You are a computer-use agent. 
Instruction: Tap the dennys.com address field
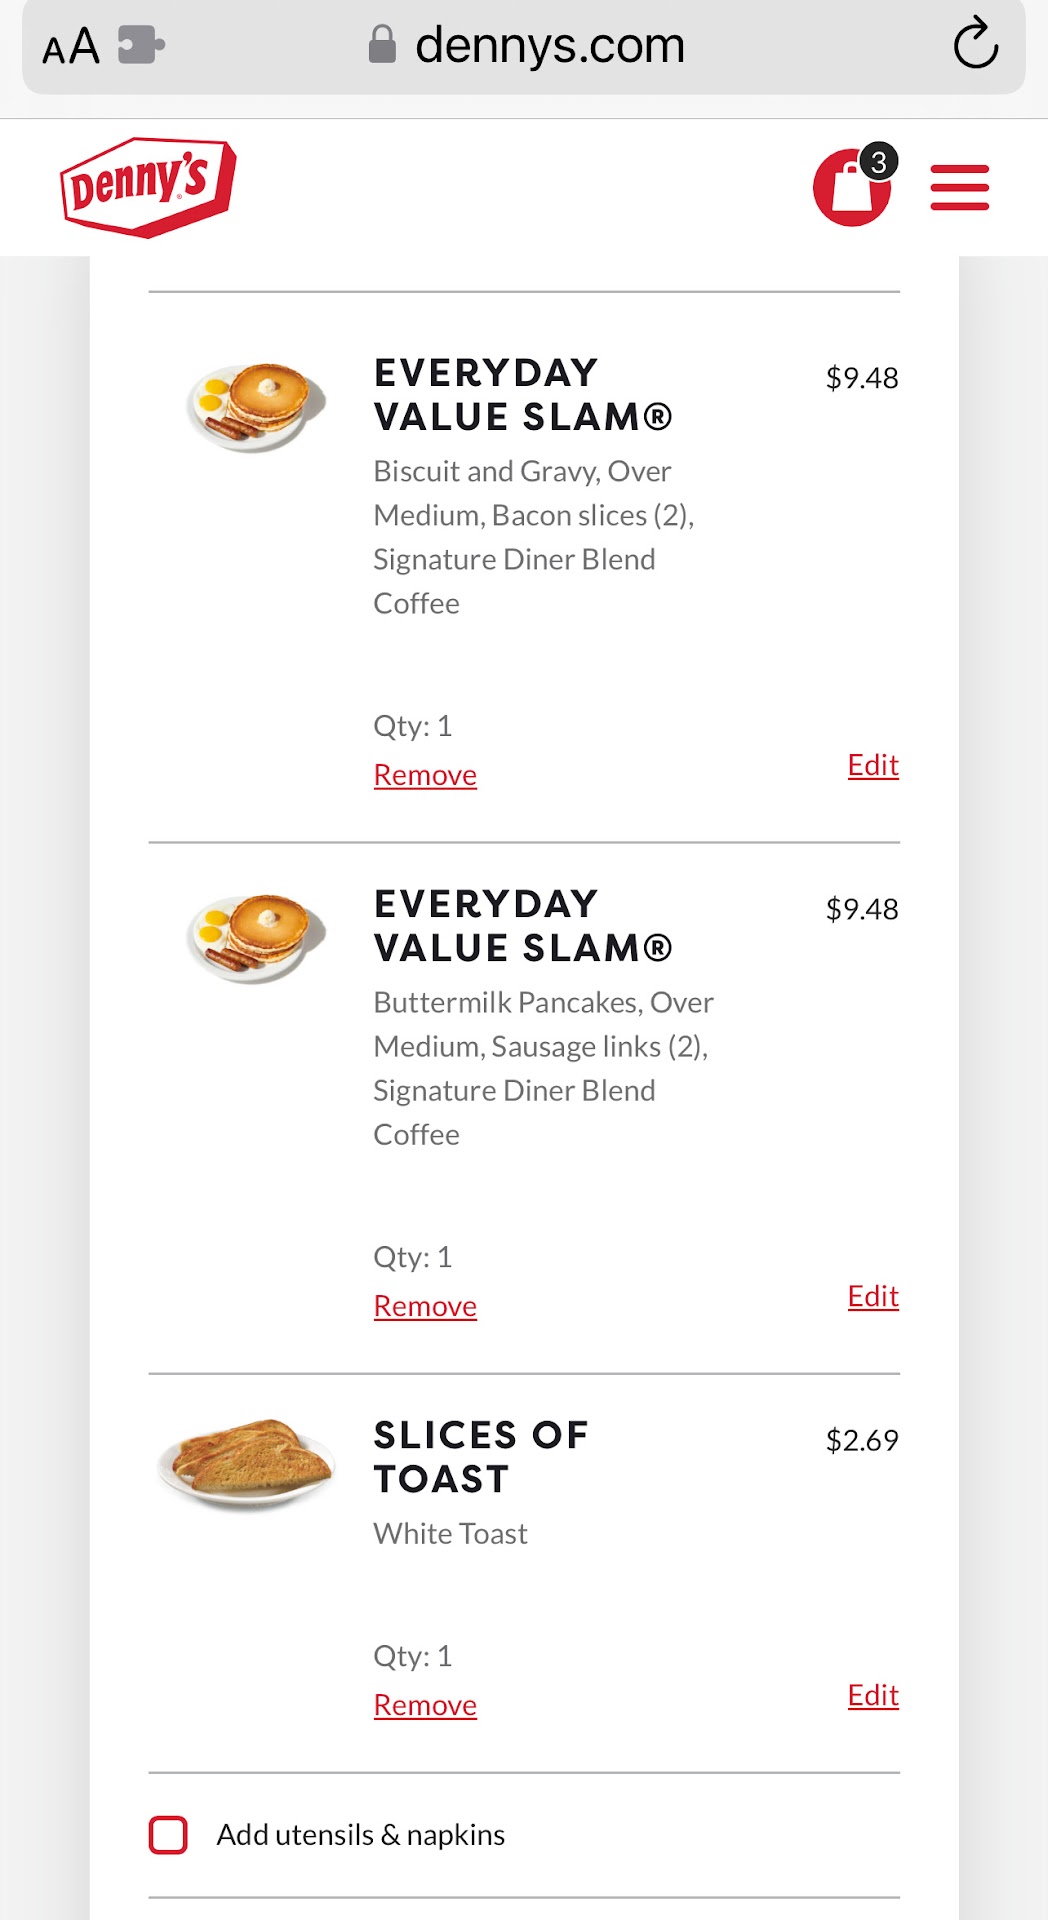(x=549, y=46)
